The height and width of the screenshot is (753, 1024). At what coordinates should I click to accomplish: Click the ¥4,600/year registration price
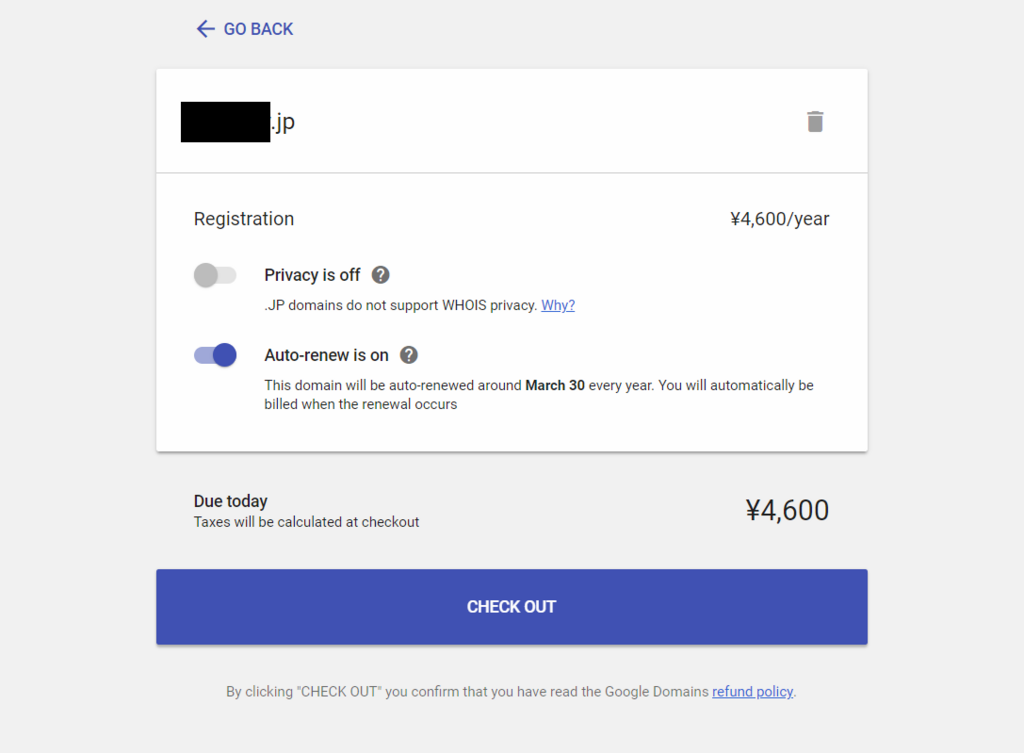[780, 219]
